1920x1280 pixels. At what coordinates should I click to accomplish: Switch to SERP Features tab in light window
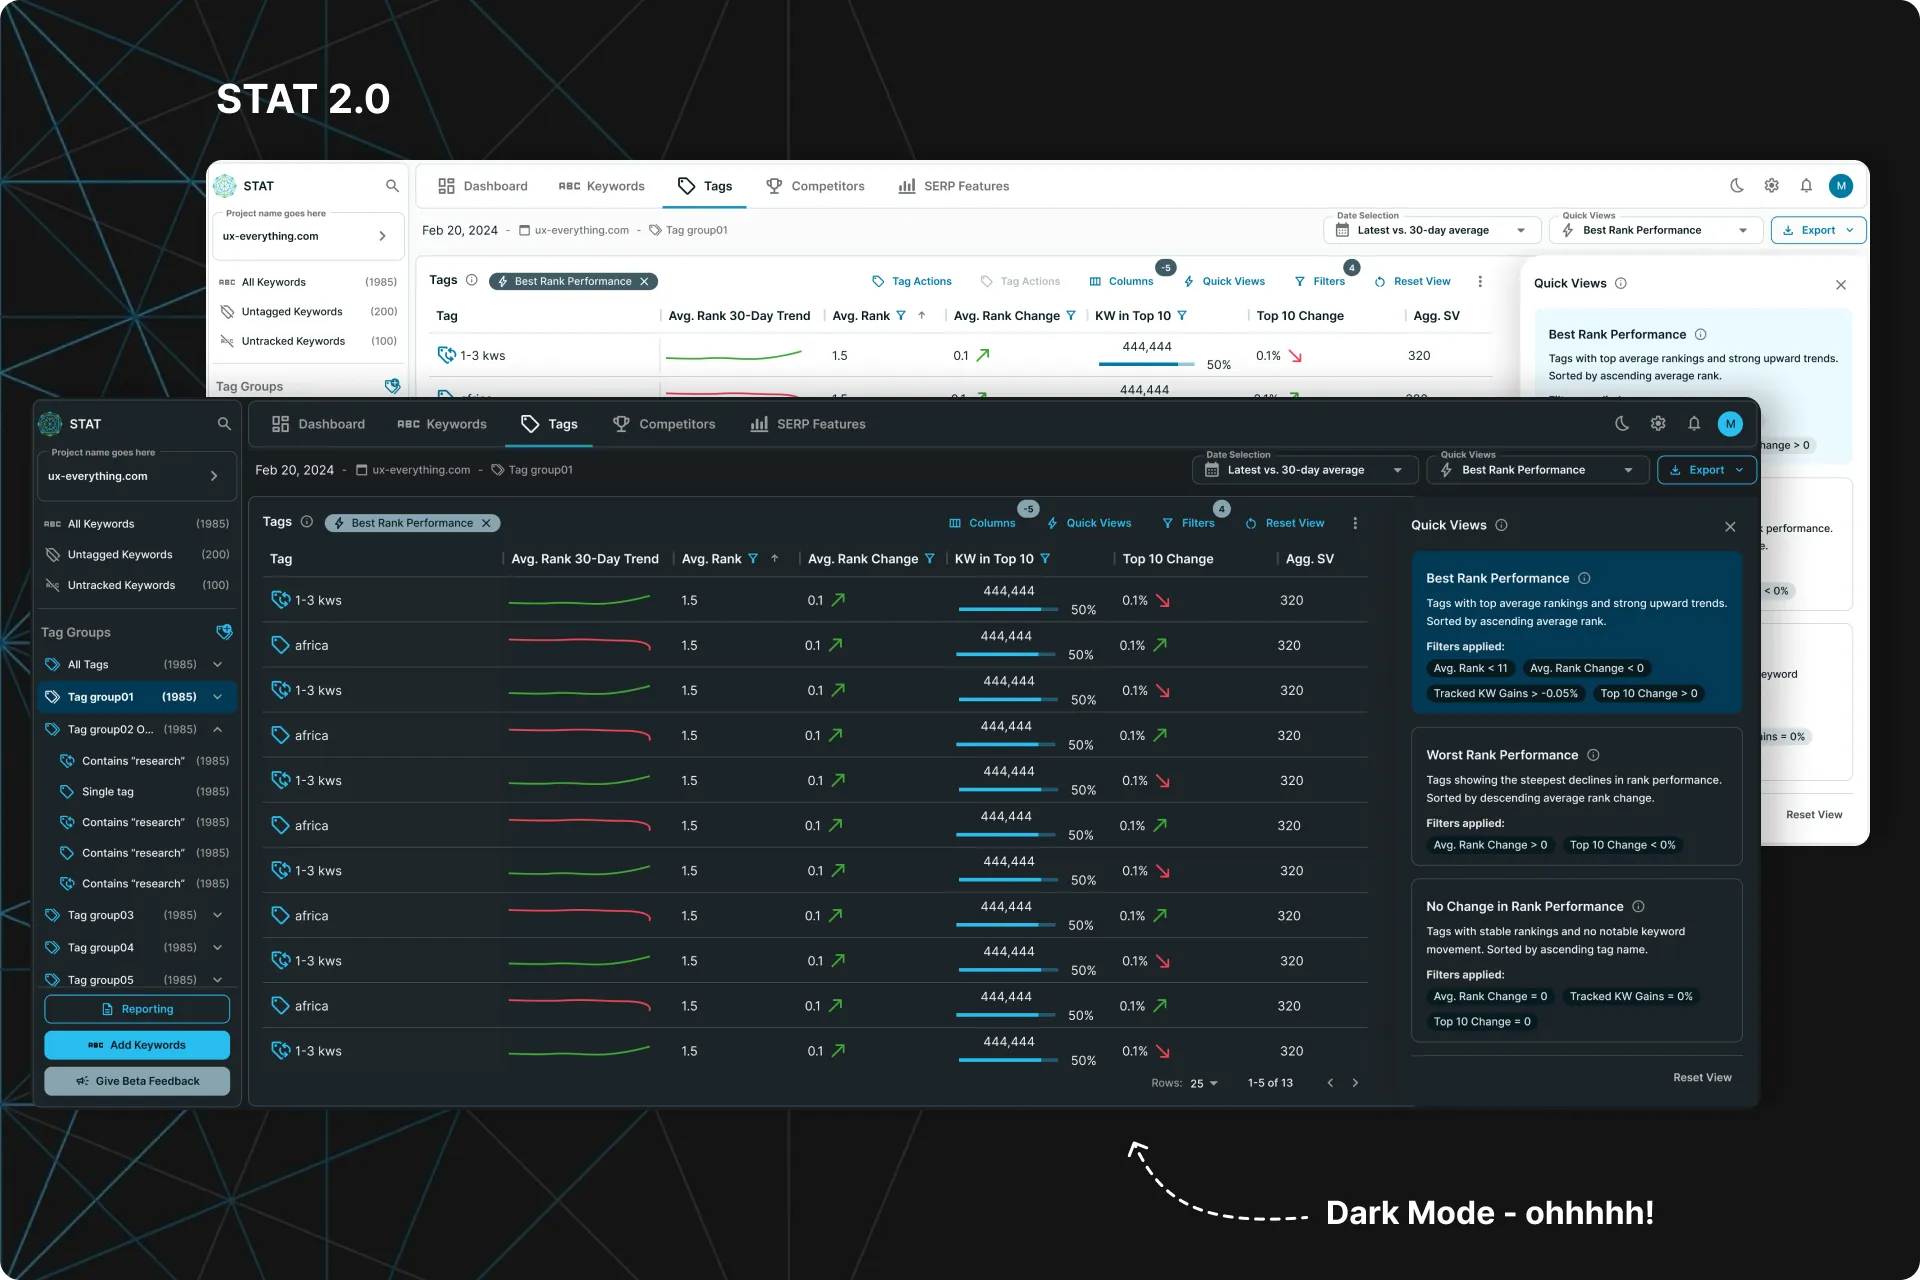coord(954,186)
